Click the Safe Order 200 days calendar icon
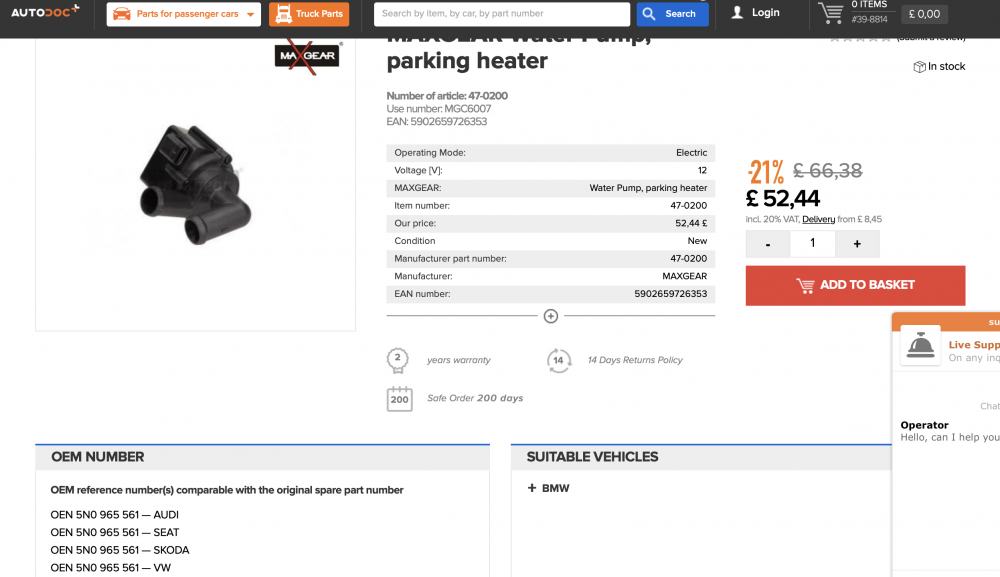 pos(399,399)
